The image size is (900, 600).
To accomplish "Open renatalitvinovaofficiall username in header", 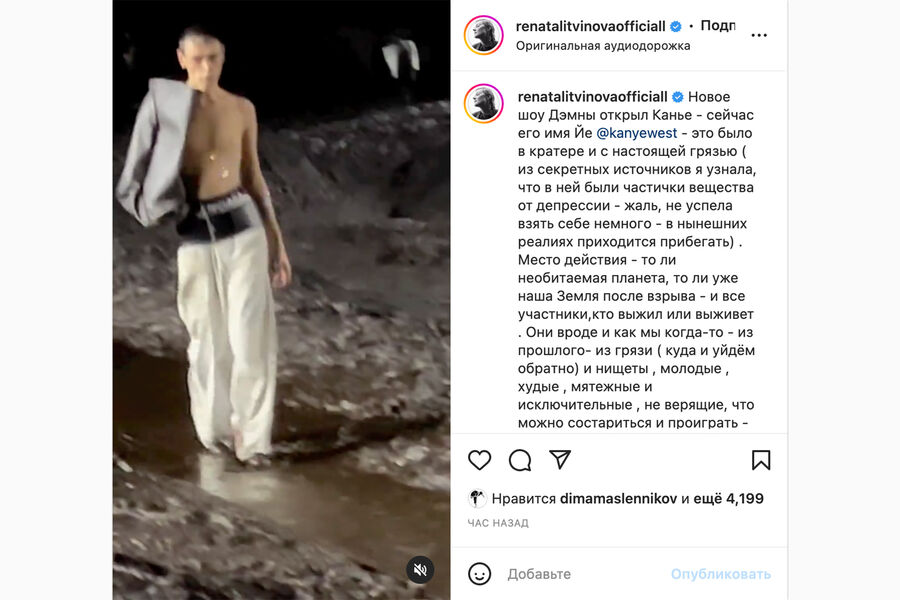I will (x=591, y=26).
